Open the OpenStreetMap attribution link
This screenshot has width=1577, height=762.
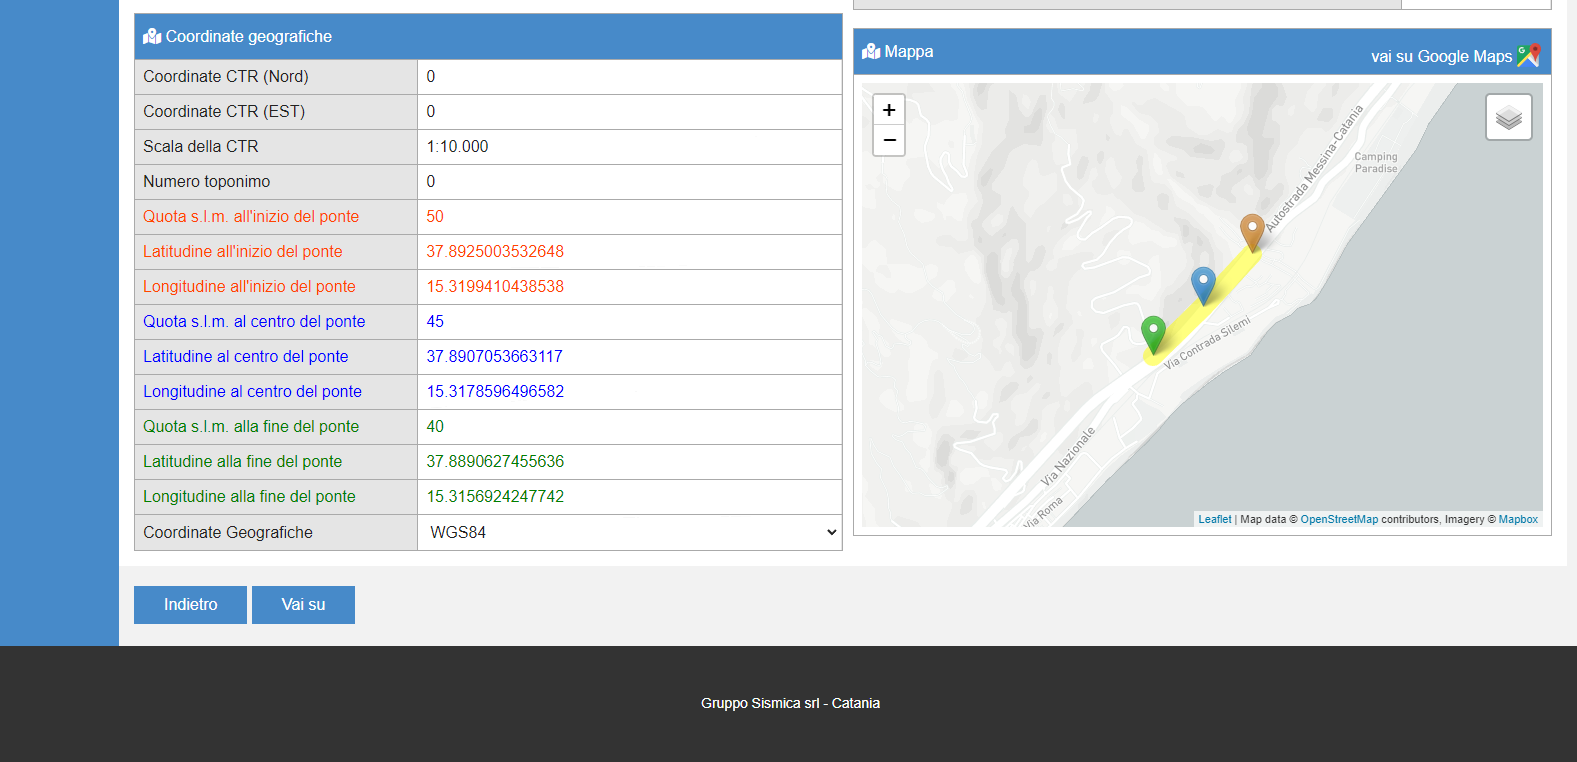tap(1338, 520)
